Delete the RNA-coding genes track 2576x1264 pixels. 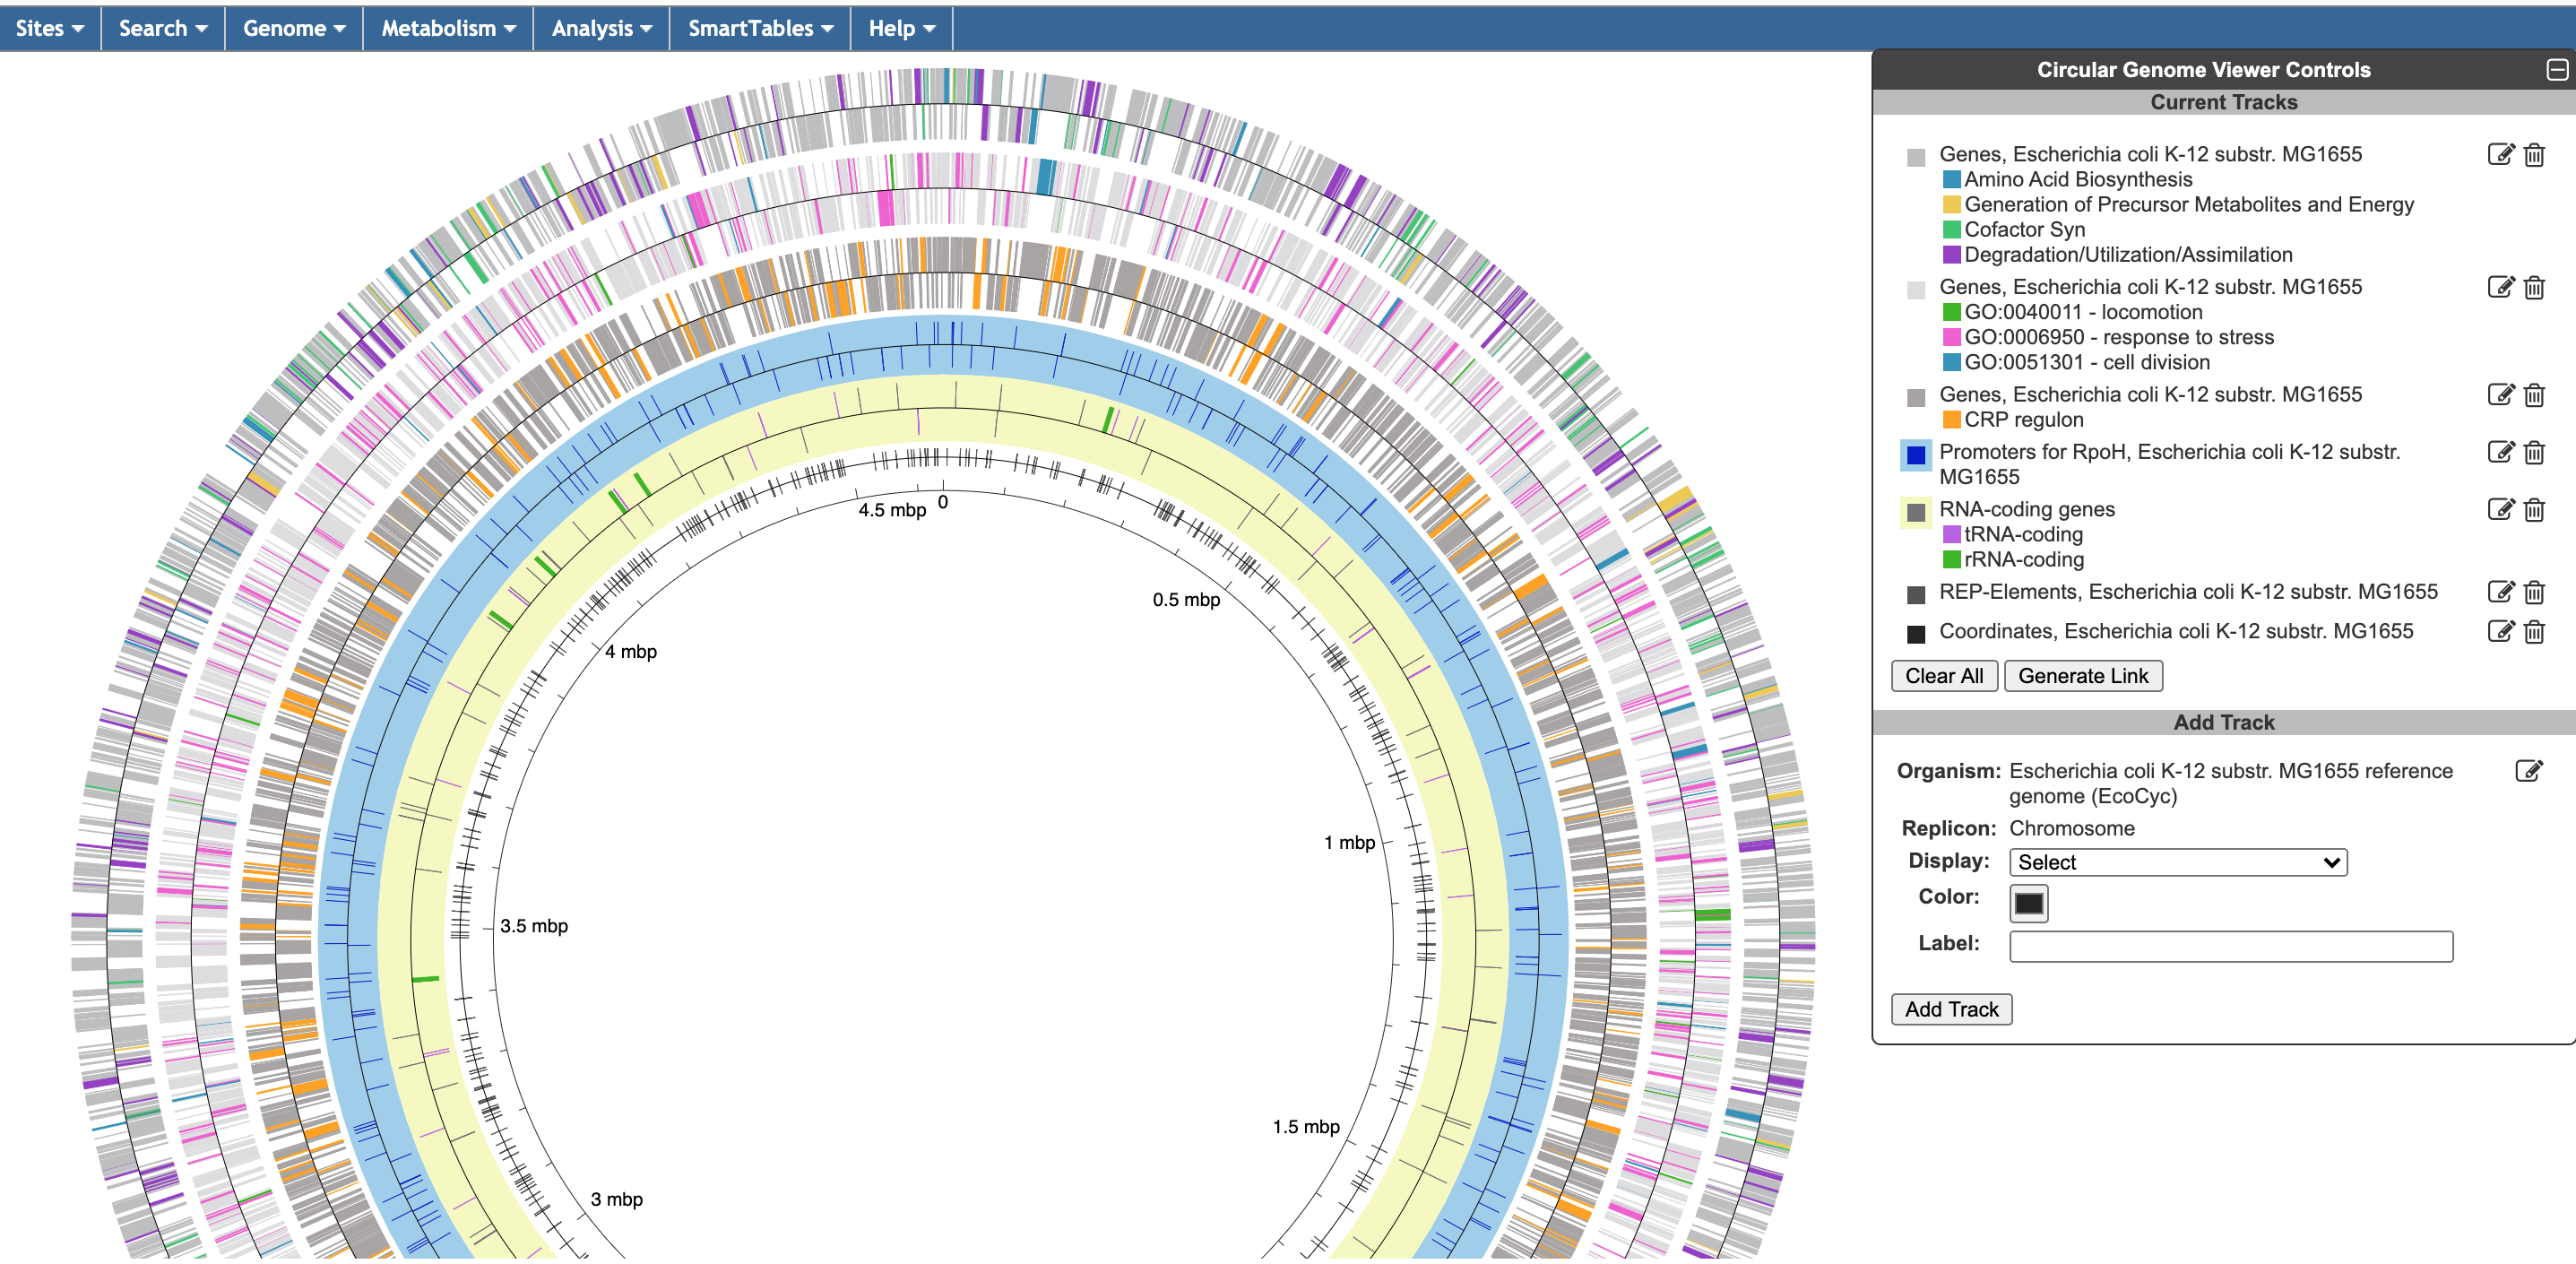(x=2533, y=510)
